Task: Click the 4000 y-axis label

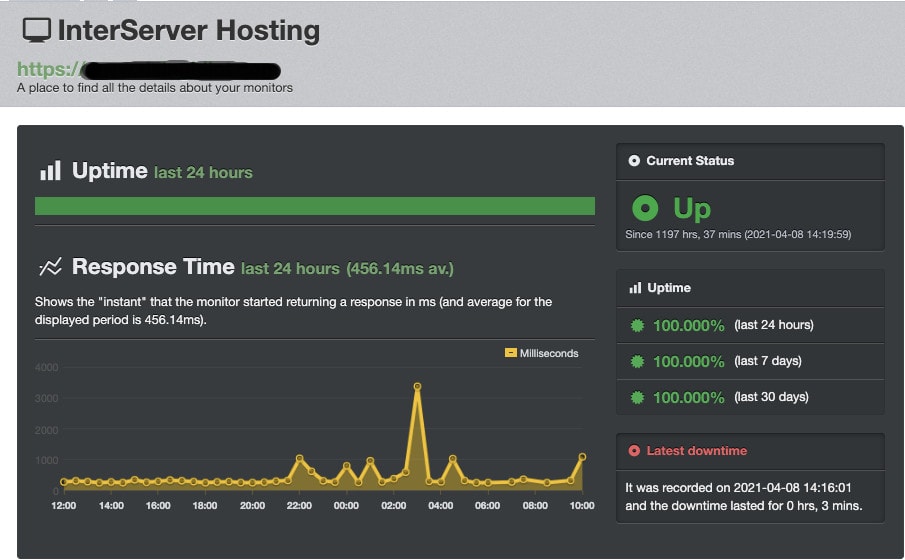Action: 46,367
